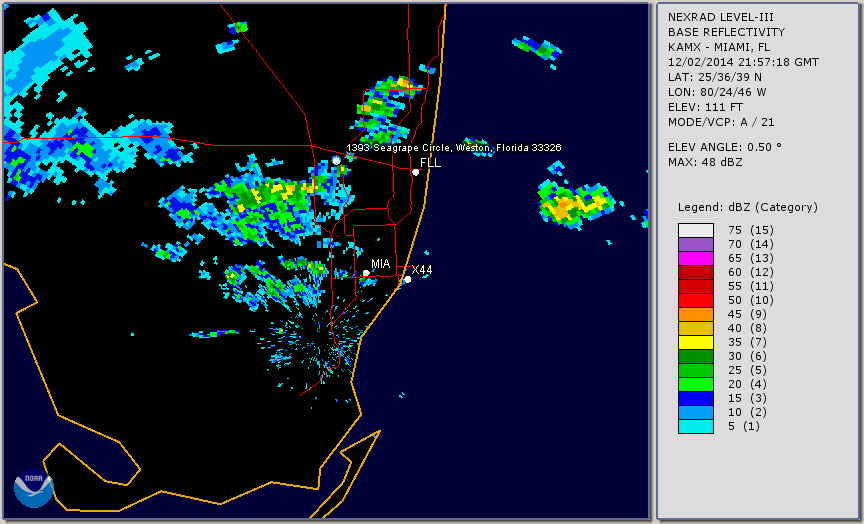Select the 65 dBZ magenta legend swatch
The width and height of the screenshot is (864, 524).
pyautogui.click(x=696, y=258)
